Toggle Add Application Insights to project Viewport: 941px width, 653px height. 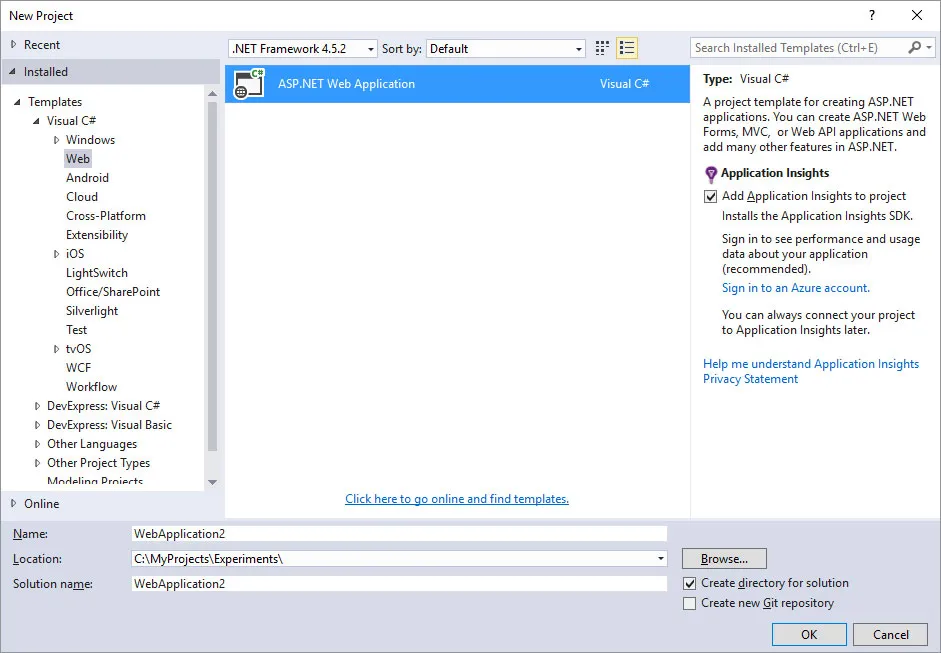[711, 196]
